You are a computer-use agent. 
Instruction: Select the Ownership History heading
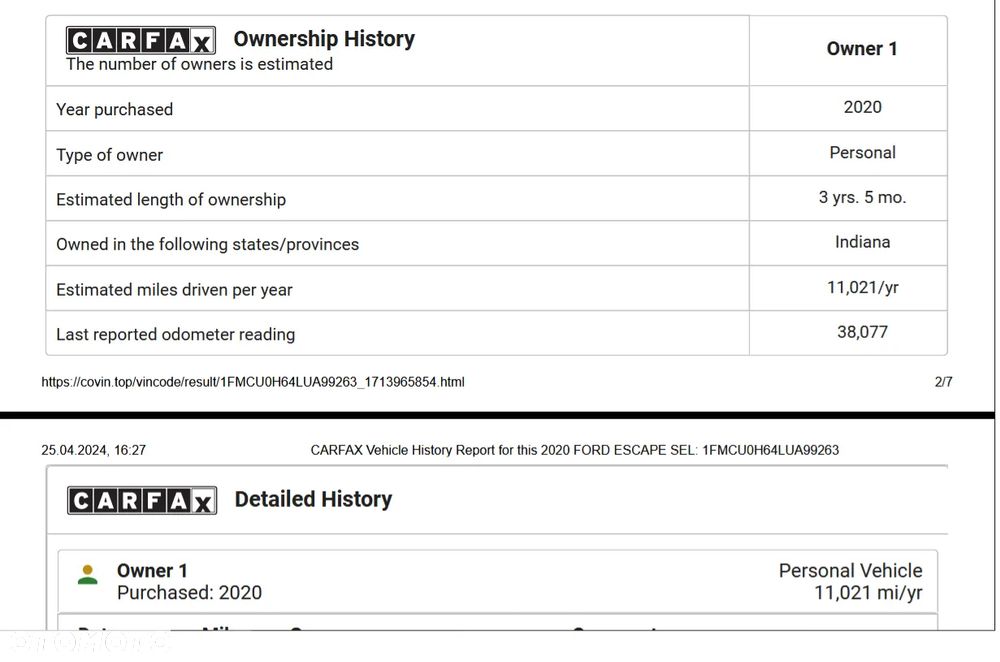click(324, 39)
